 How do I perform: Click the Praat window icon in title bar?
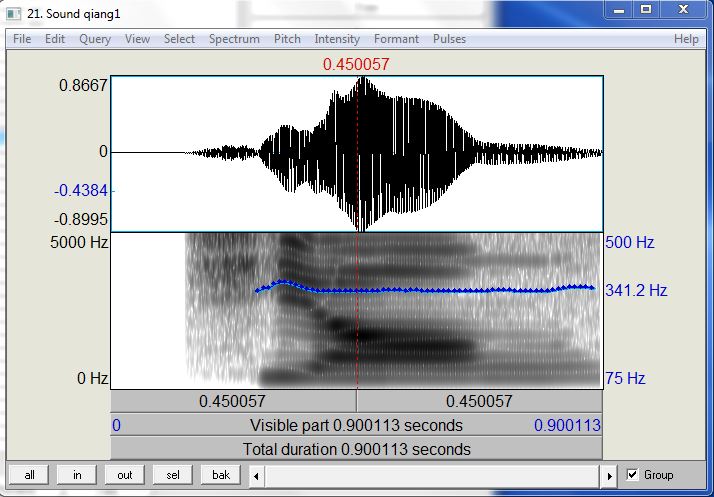pos(14,14)
